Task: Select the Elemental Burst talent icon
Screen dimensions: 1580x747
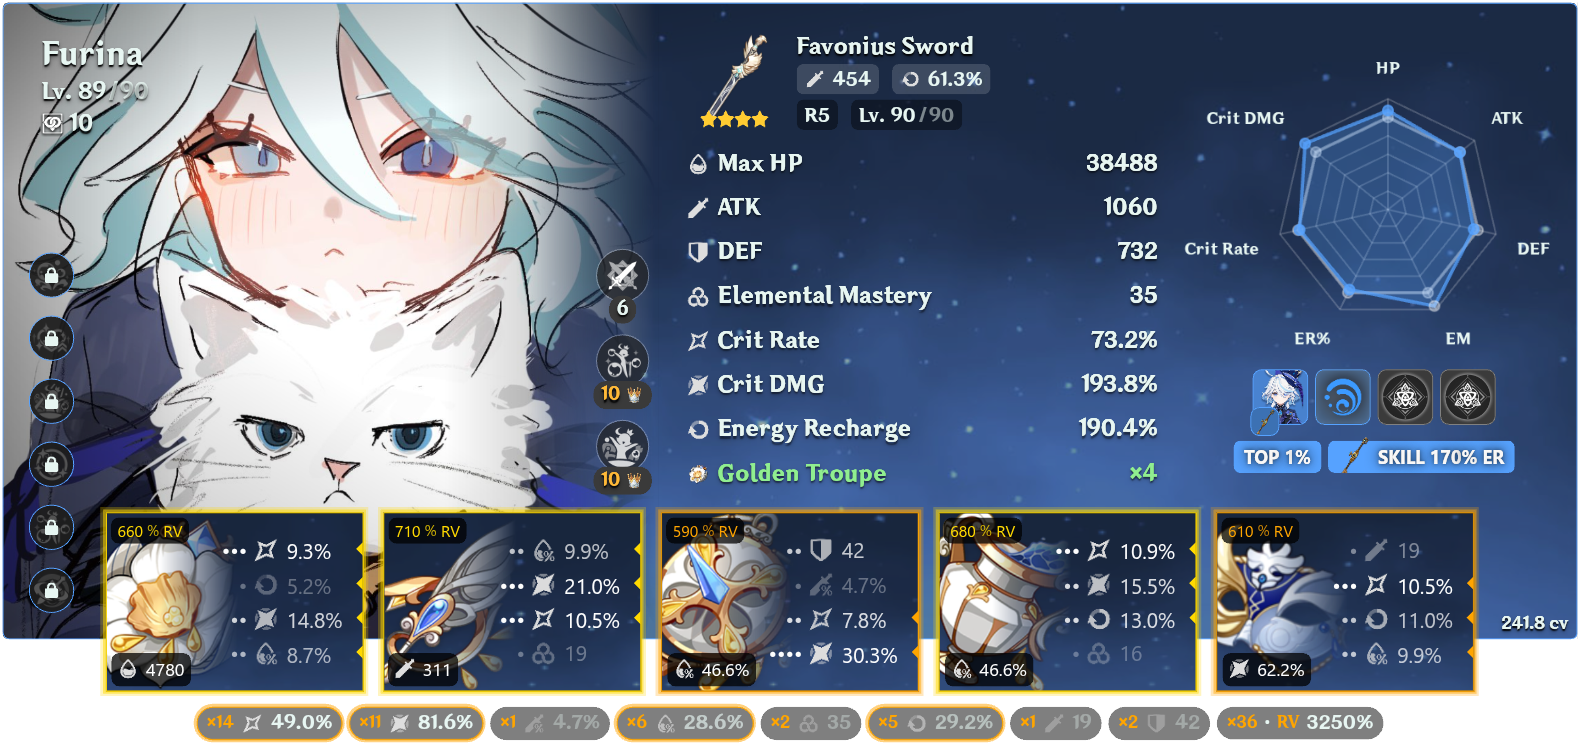Action: tap(622, 446)
